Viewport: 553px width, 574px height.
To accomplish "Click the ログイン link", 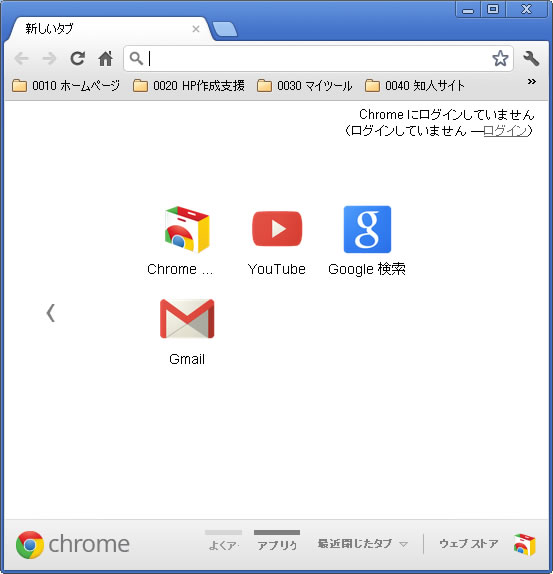I will [x=505, y=130].
